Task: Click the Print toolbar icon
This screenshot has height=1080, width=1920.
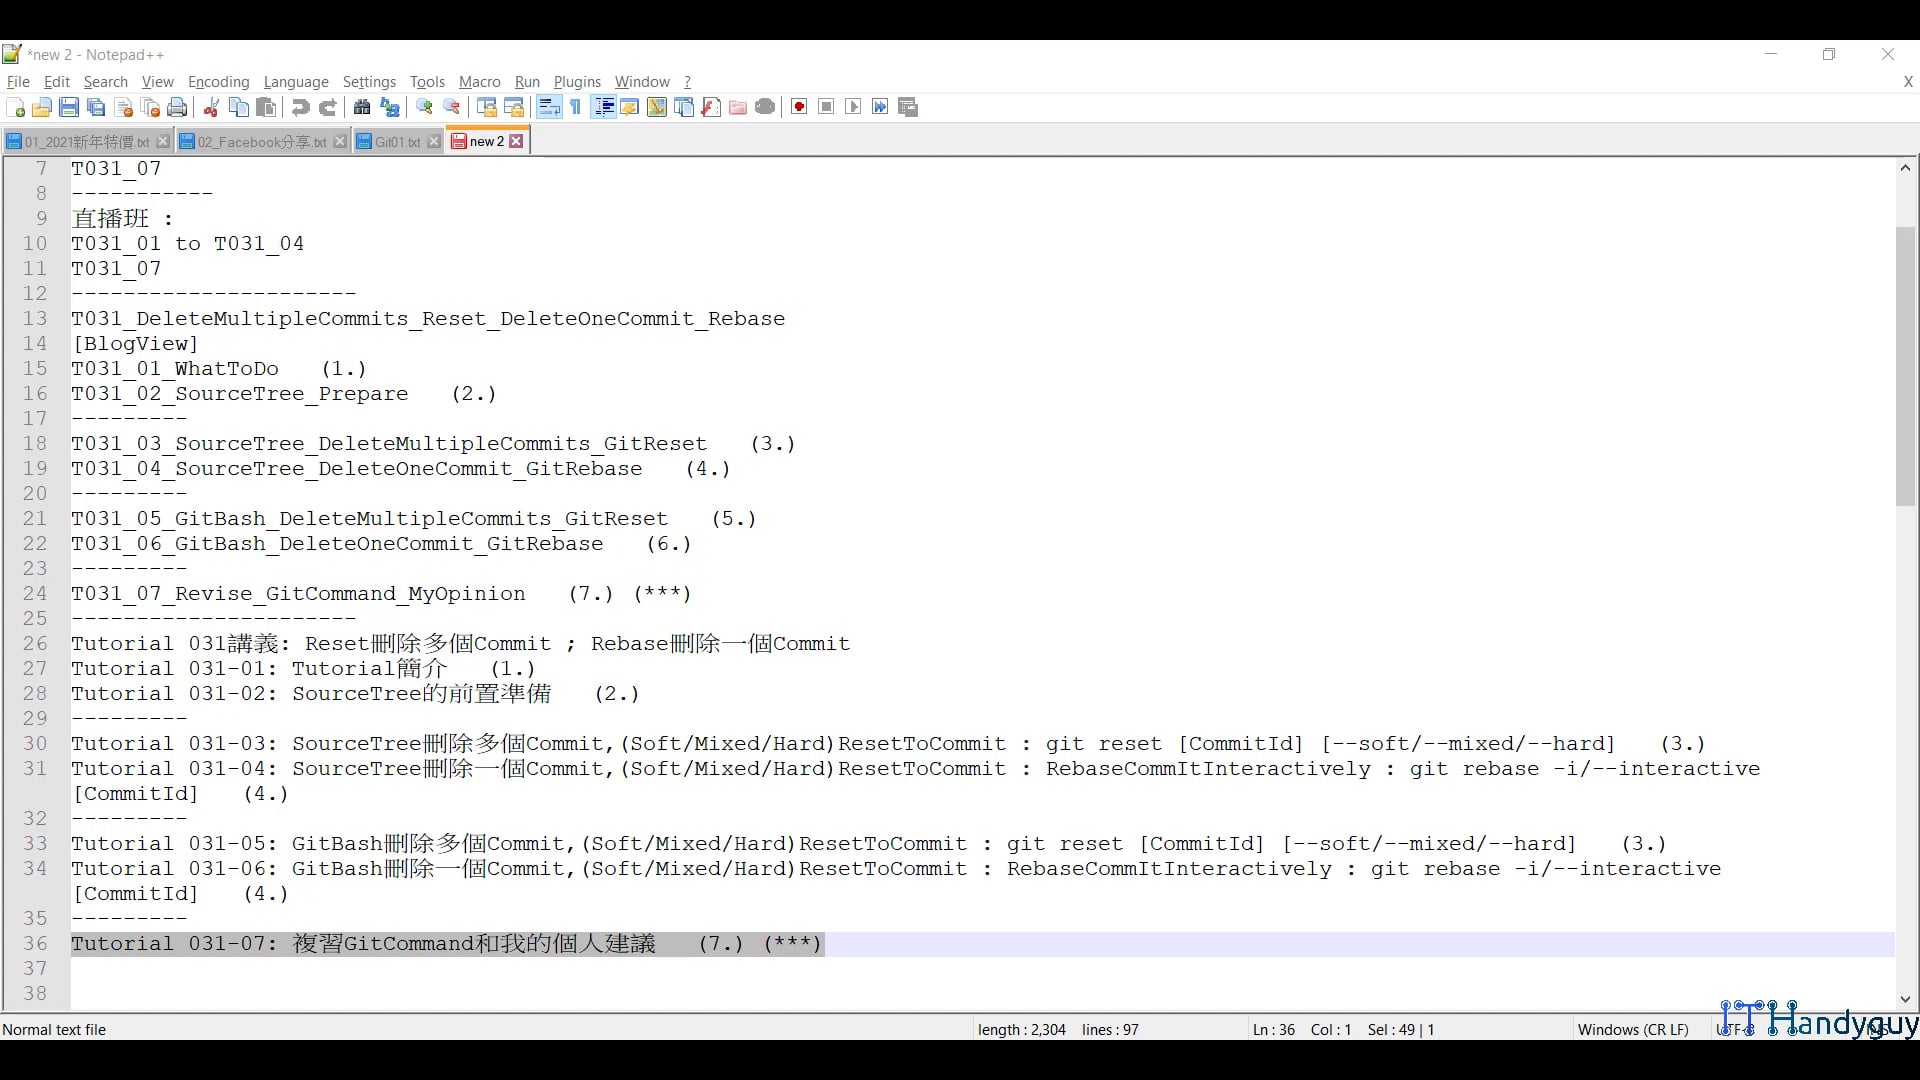Action: tap(177, 107)
